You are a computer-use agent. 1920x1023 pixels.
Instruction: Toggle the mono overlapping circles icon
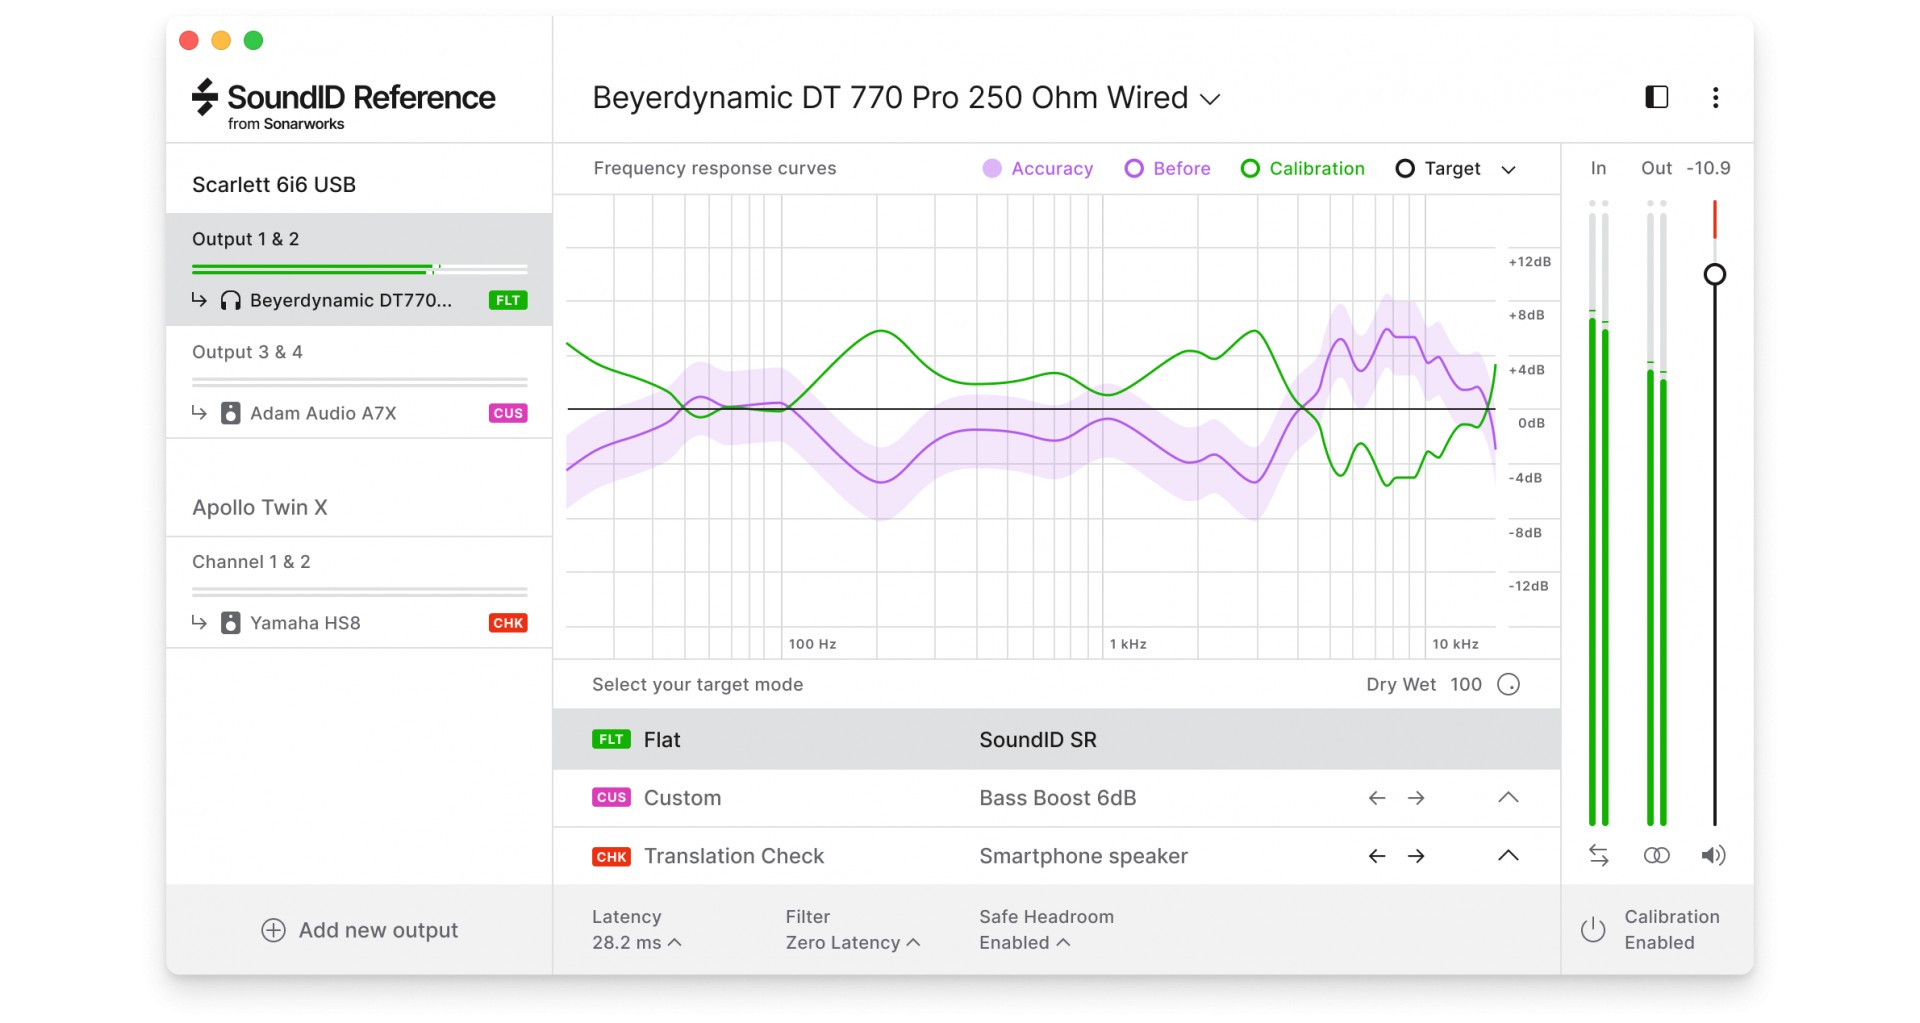click(1656, 855)
